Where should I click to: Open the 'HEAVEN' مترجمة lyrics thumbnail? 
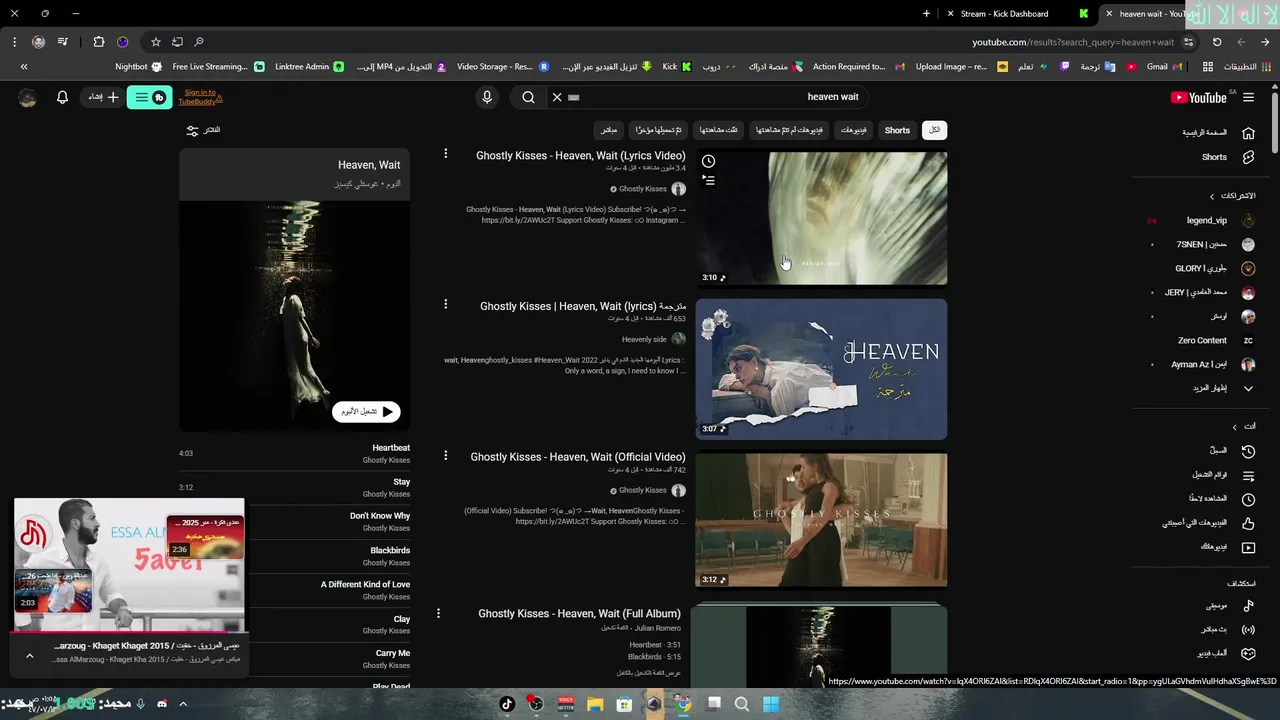tap(821, 369)
